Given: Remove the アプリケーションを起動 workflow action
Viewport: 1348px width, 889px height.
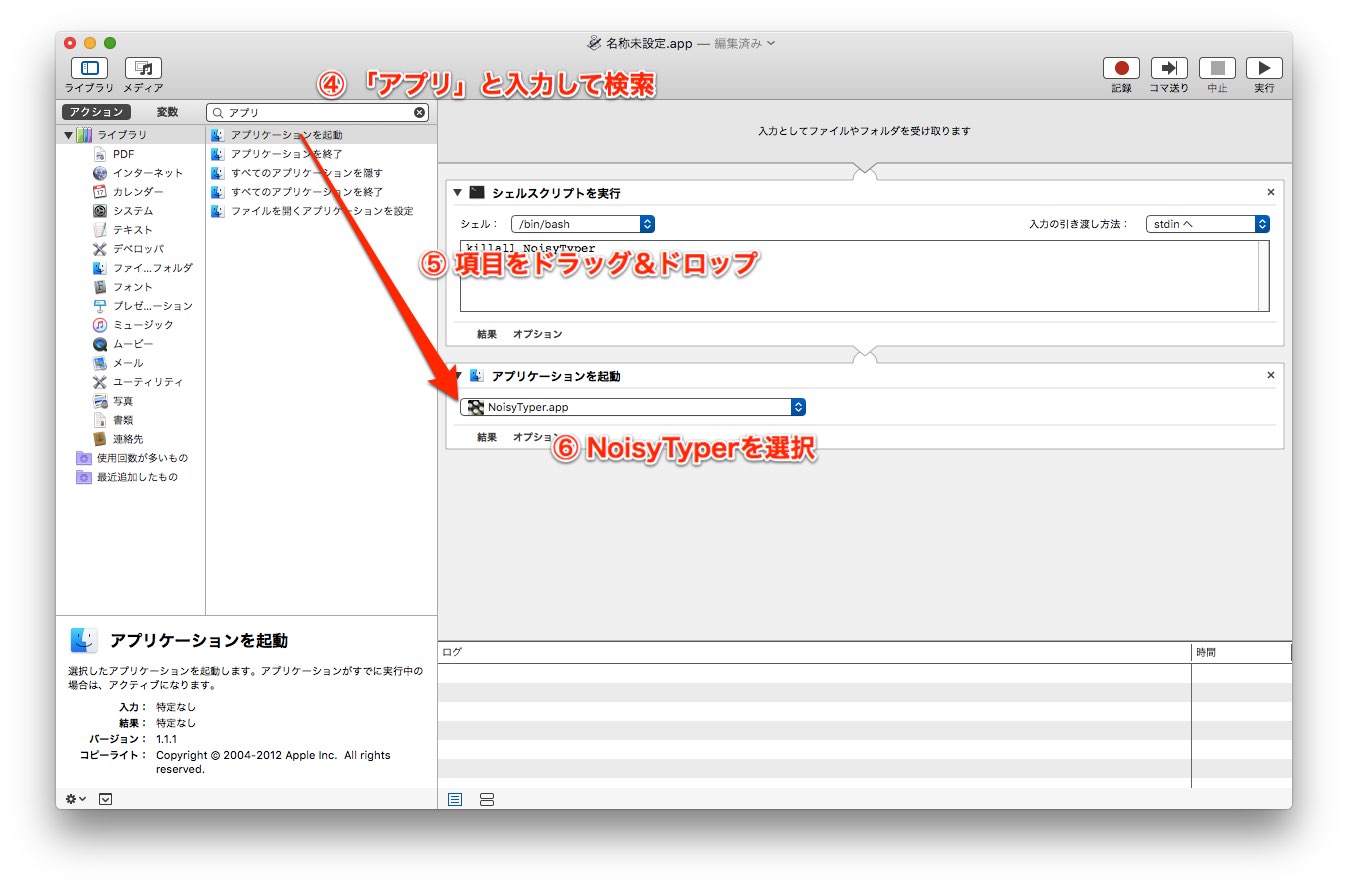Looking at the screenshot, I should pyautogui.click(x=1271, y=376).
